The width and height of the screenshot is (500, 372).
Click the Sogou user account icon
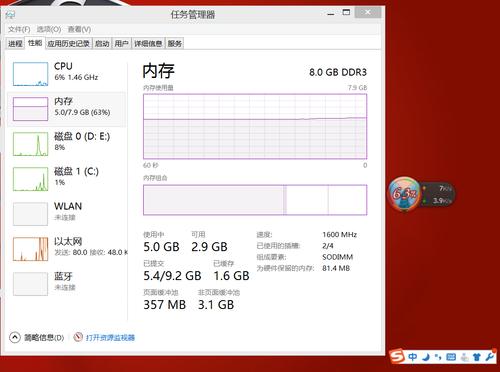pyautogui.click(x=464, y=357)
